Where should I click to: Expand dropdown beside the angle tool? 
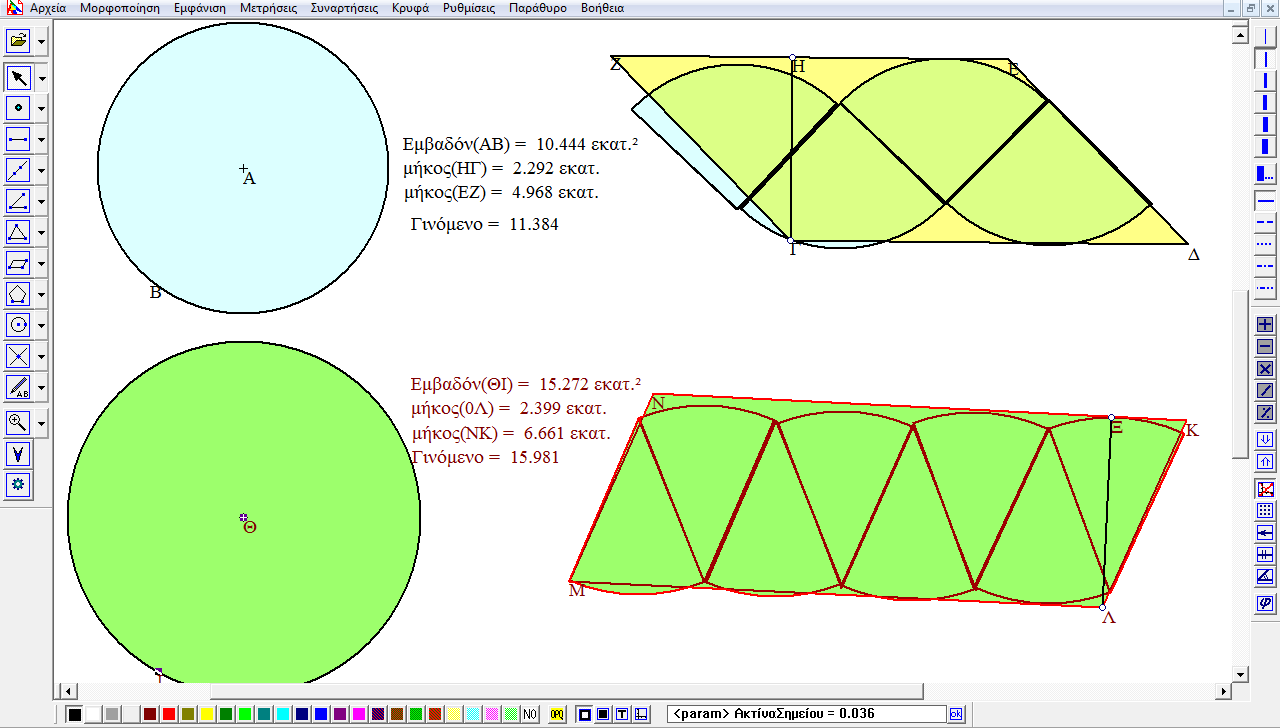tap(41, 202)
